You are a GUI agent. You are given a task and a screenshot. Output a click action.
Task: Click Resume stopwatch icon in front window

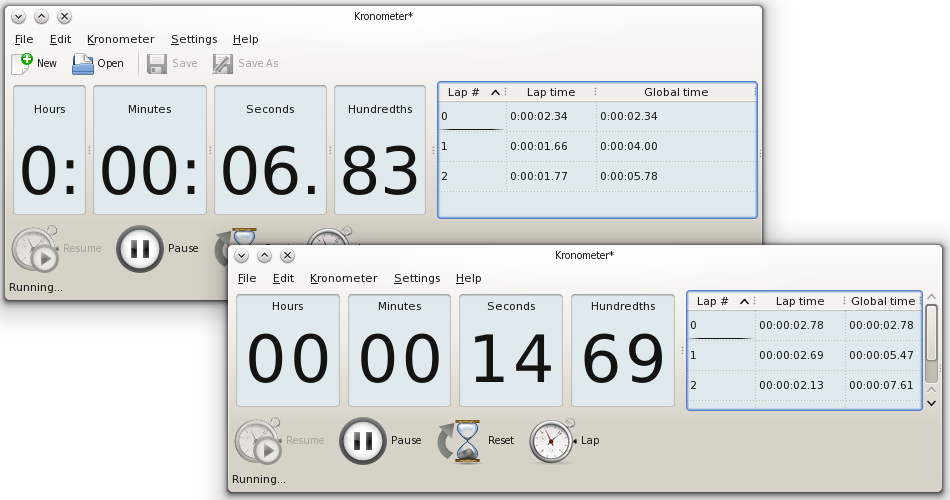click(x=259, y=441)
